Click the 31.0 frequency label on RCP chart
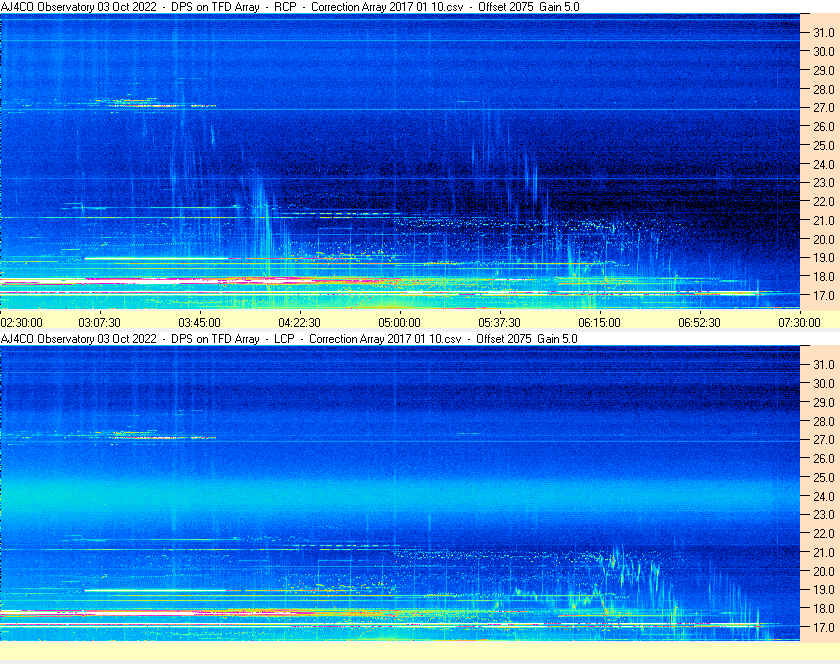The height and width of the screenshot is (664, 840). coord(824,33)
